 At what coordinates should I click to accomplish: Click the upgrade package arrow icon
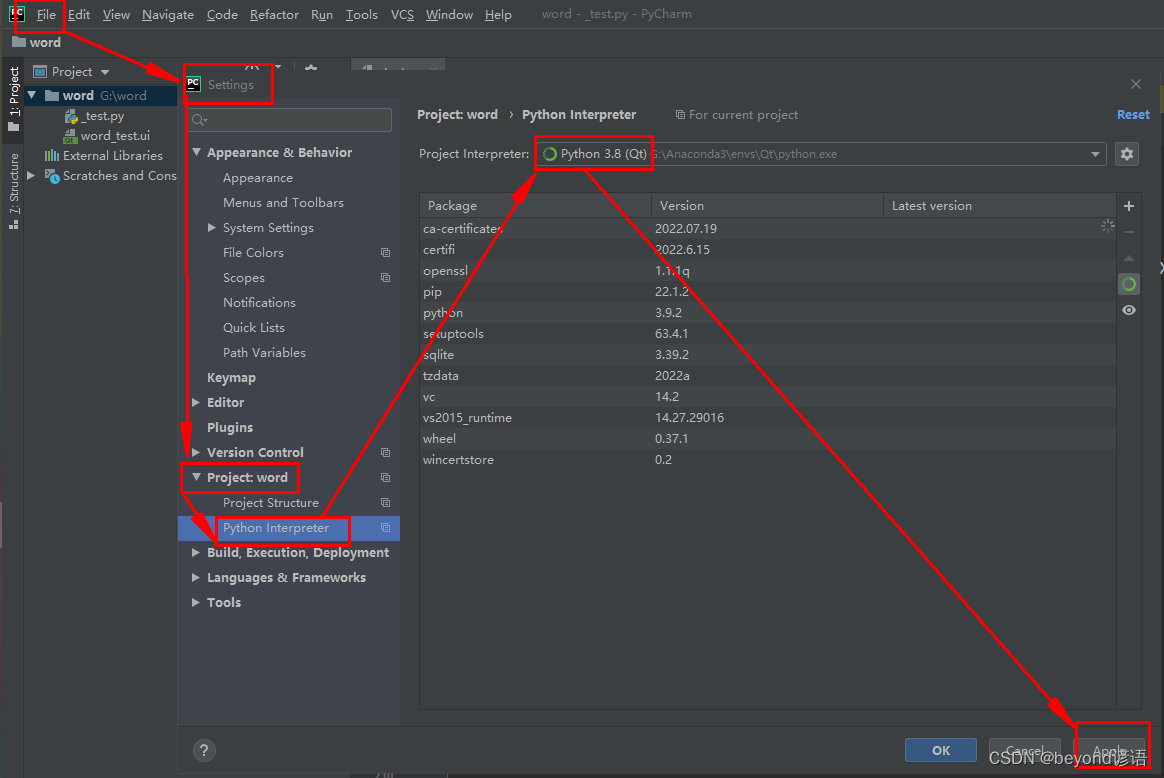click(1128, 258)
